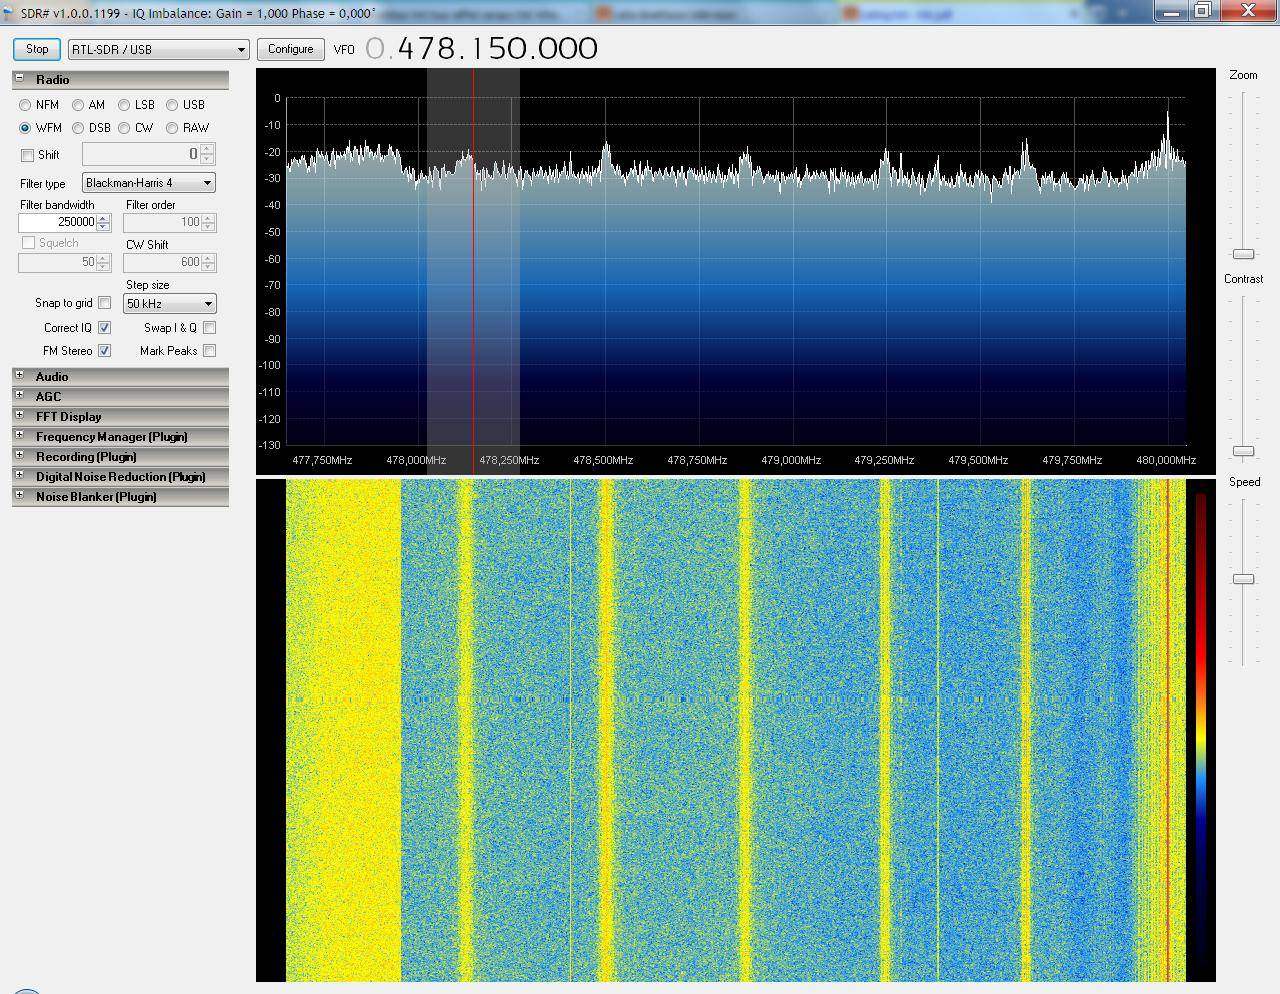Select DSB demodulation mode
Image resolution: width=1280 pixels, height=994 pixels.
78,128
